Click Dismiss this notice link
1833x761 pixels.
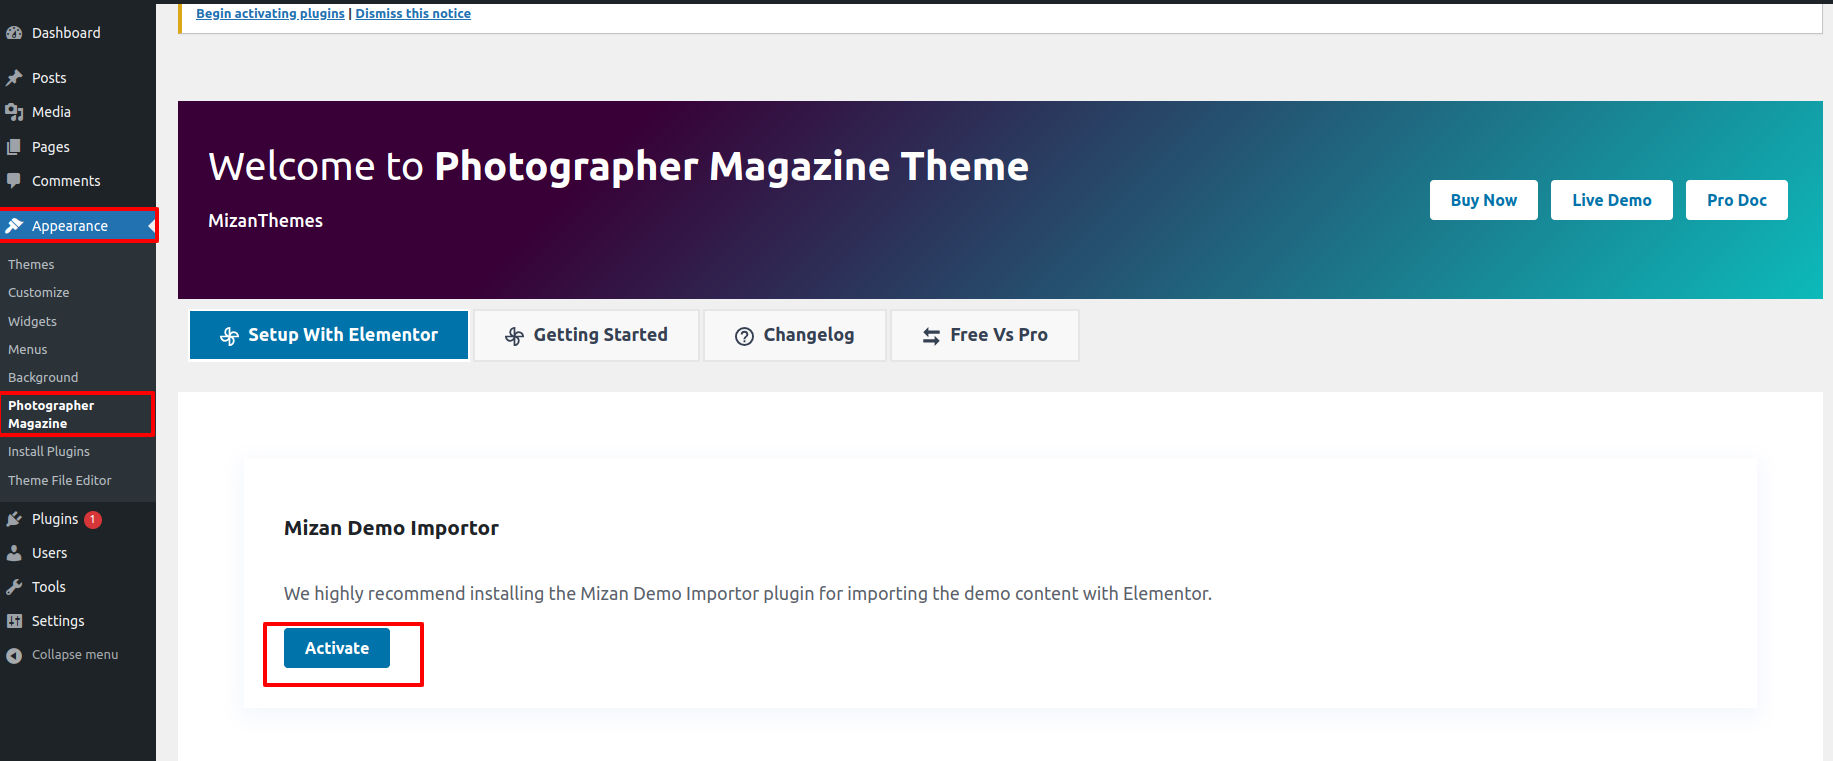[413, 14]
